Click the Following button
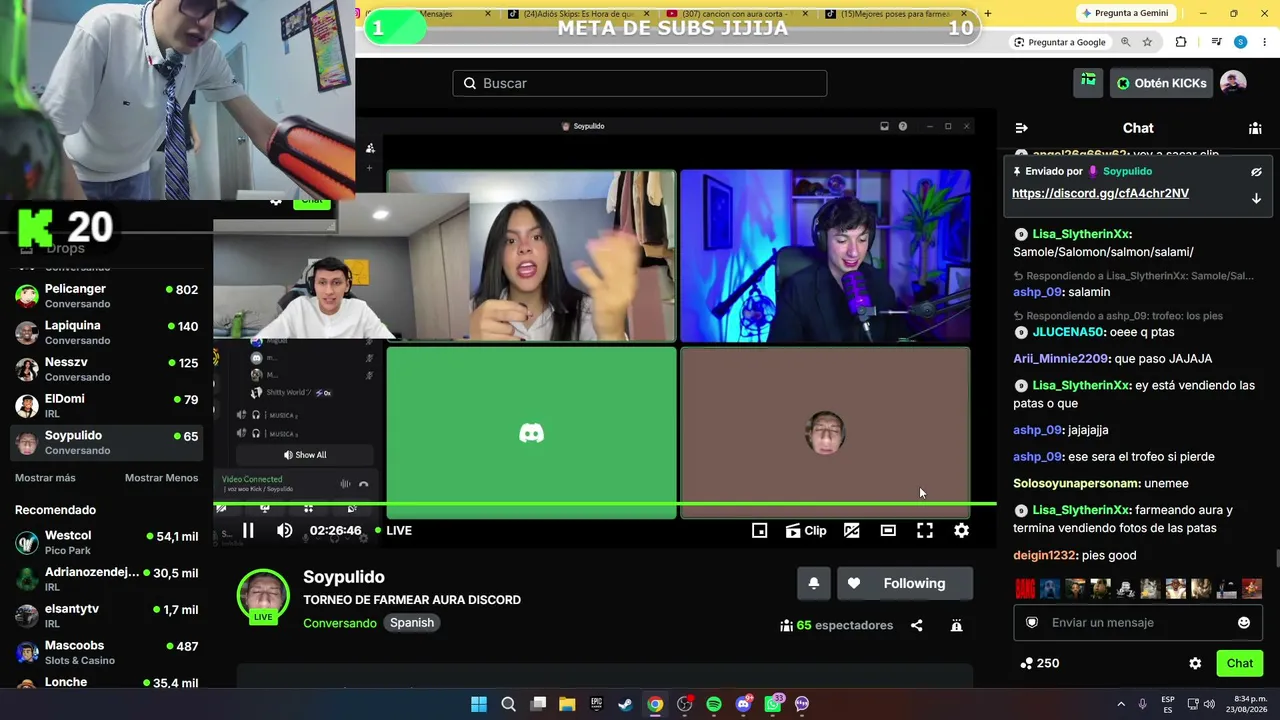Screen dimensions: 1280x720 tap(903, 584)
